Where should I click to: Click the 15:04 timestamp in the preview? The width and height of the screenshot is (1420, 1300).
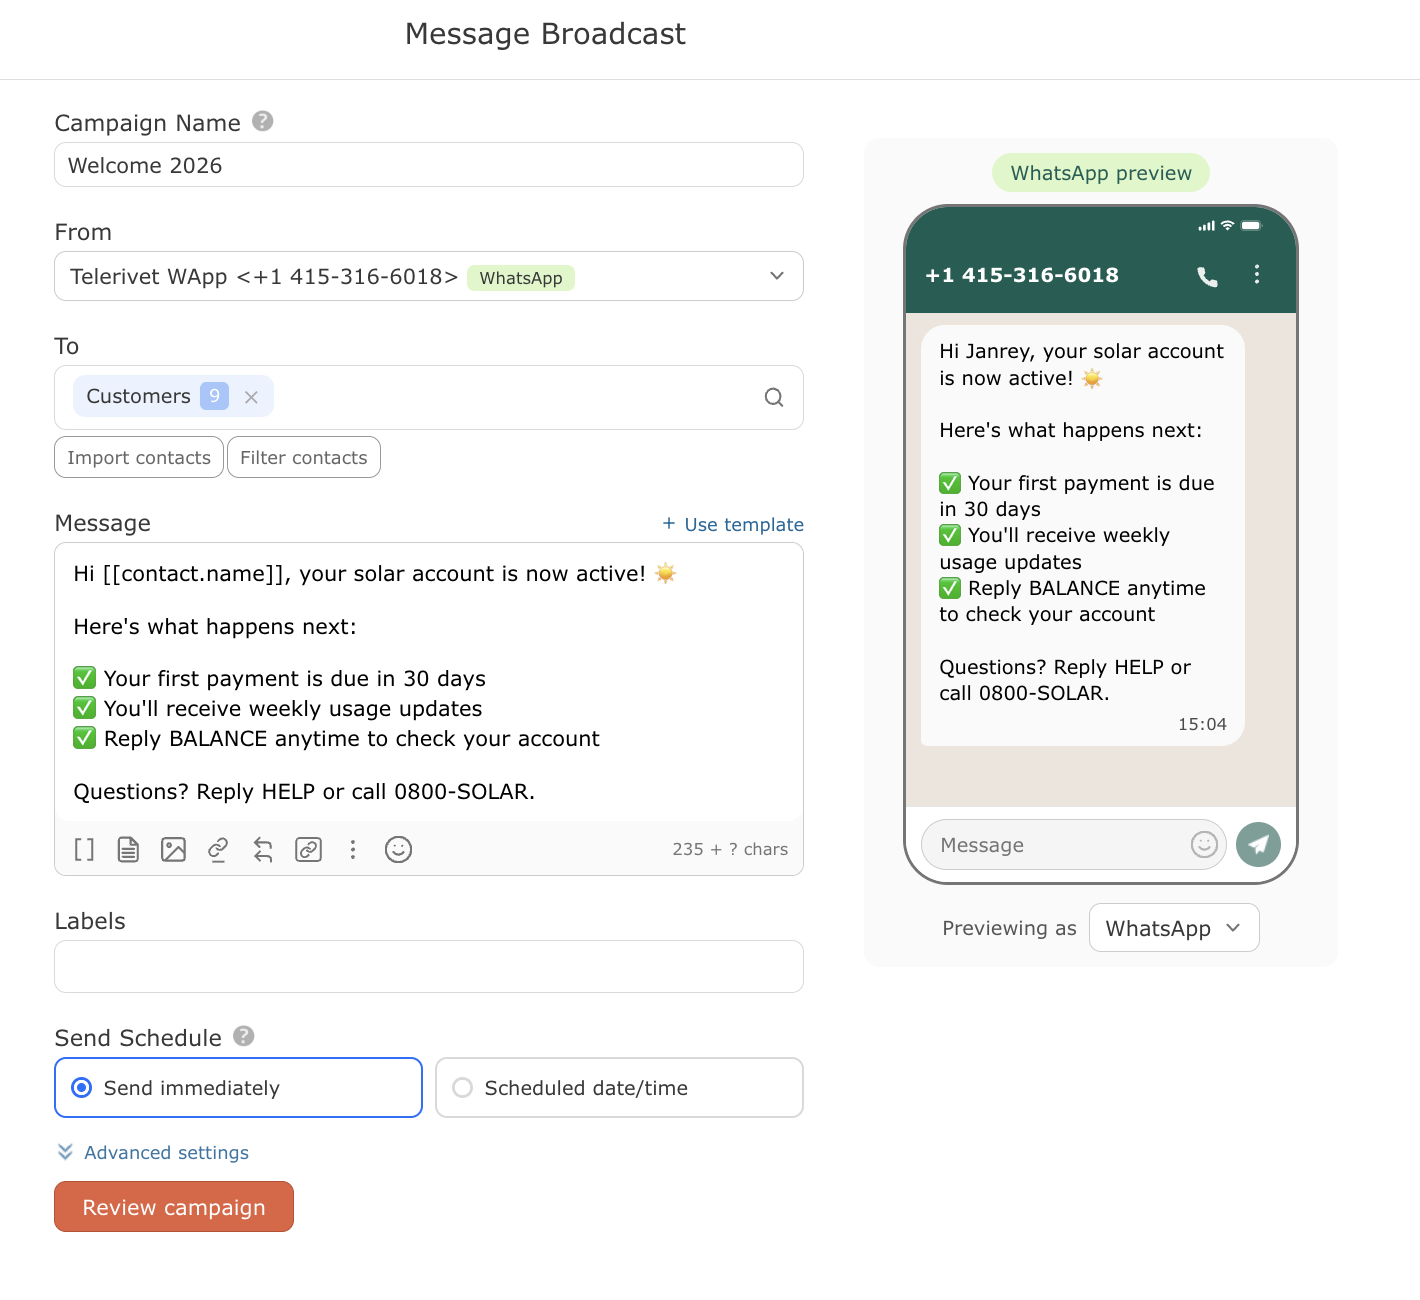coord(1202,724)
